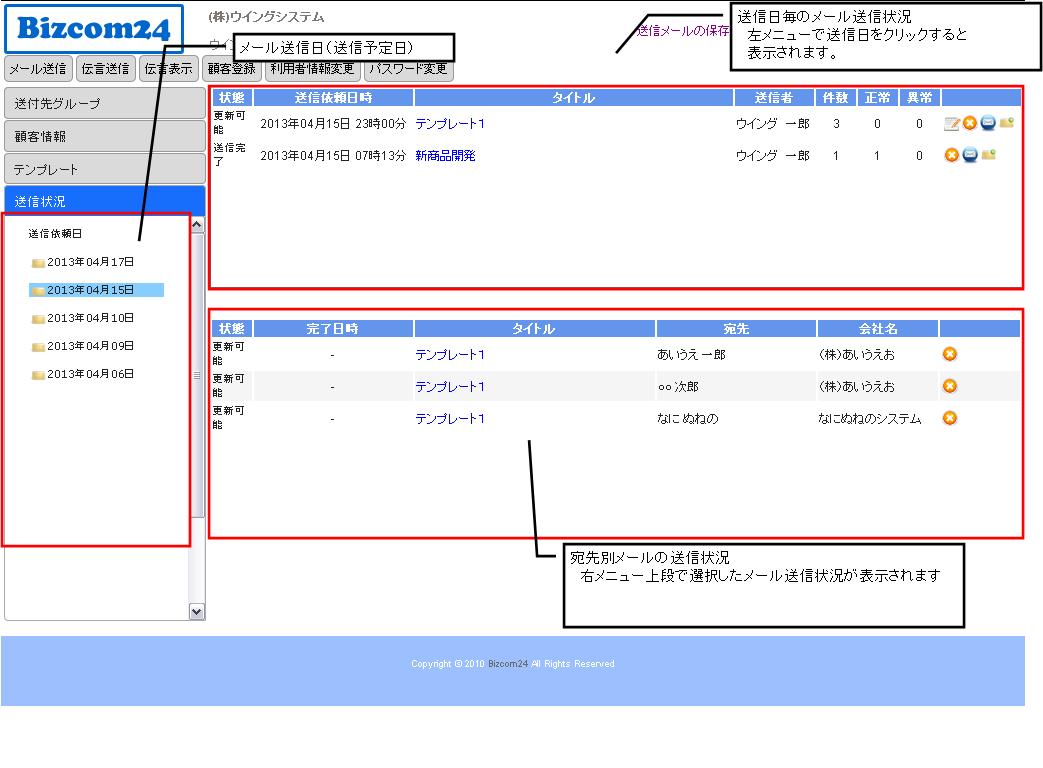Click the orange delete icon for ○○次郎
The image size is (1043, 768).
(950, 386)
